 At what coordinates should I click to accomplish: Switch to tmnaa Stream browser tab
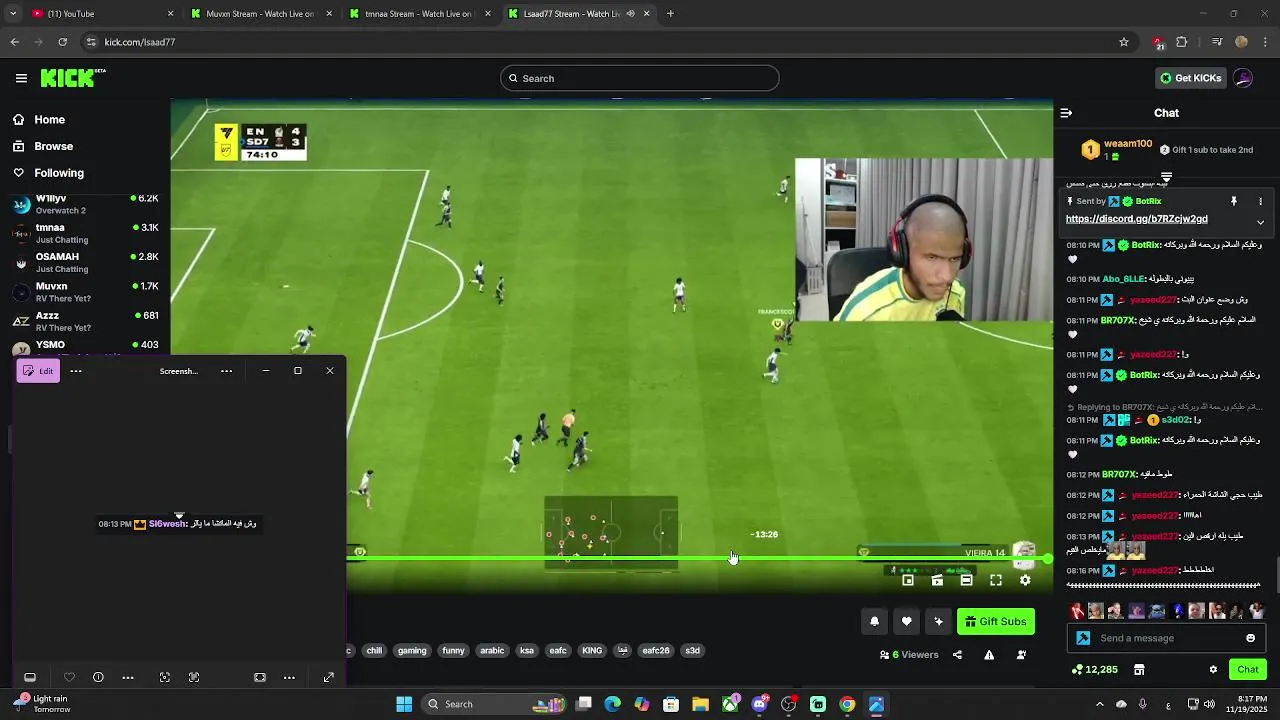point(419,14)
